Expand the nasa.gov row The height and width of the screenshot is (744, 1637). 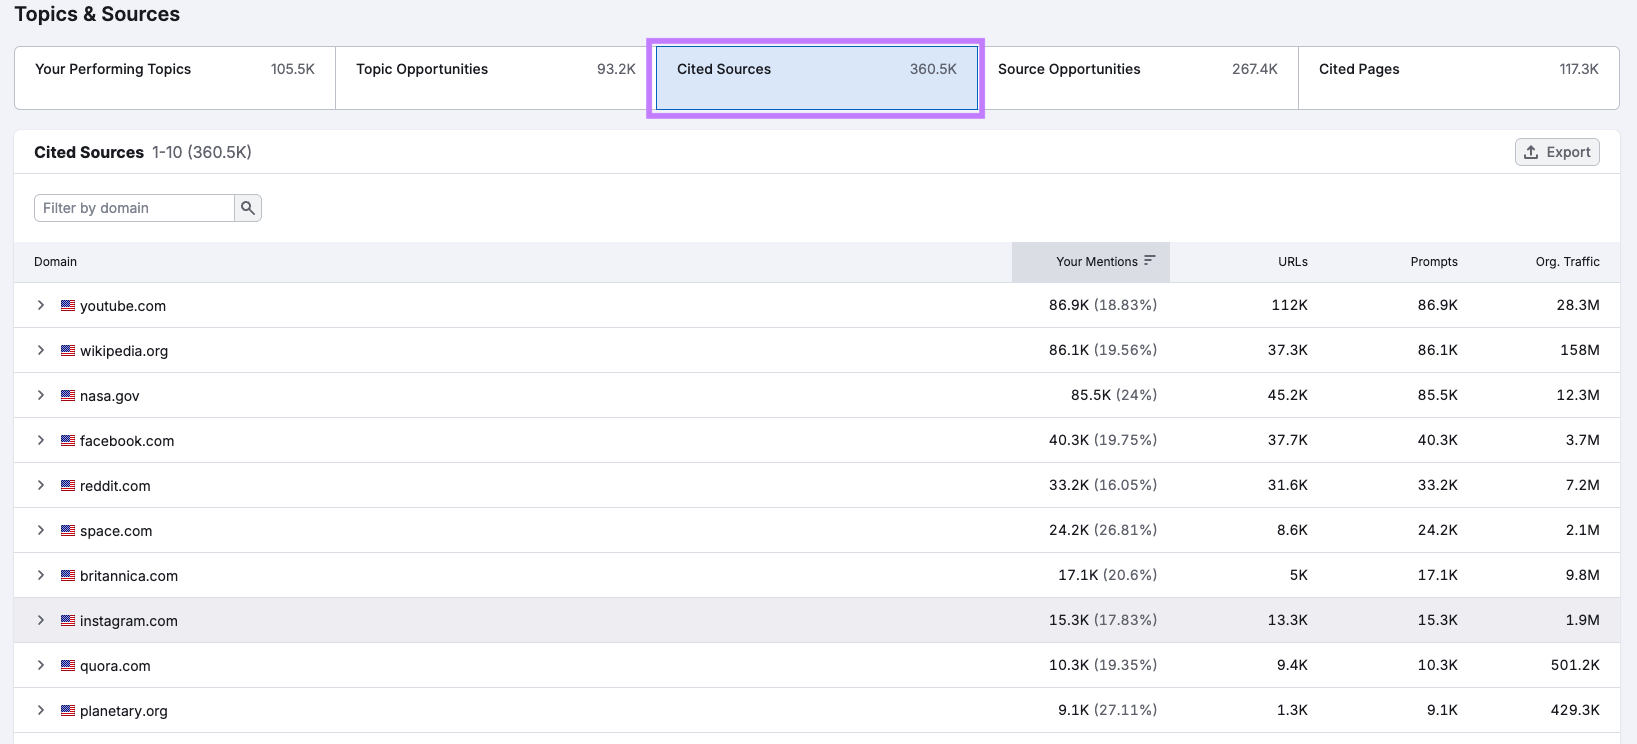[41, 395]
